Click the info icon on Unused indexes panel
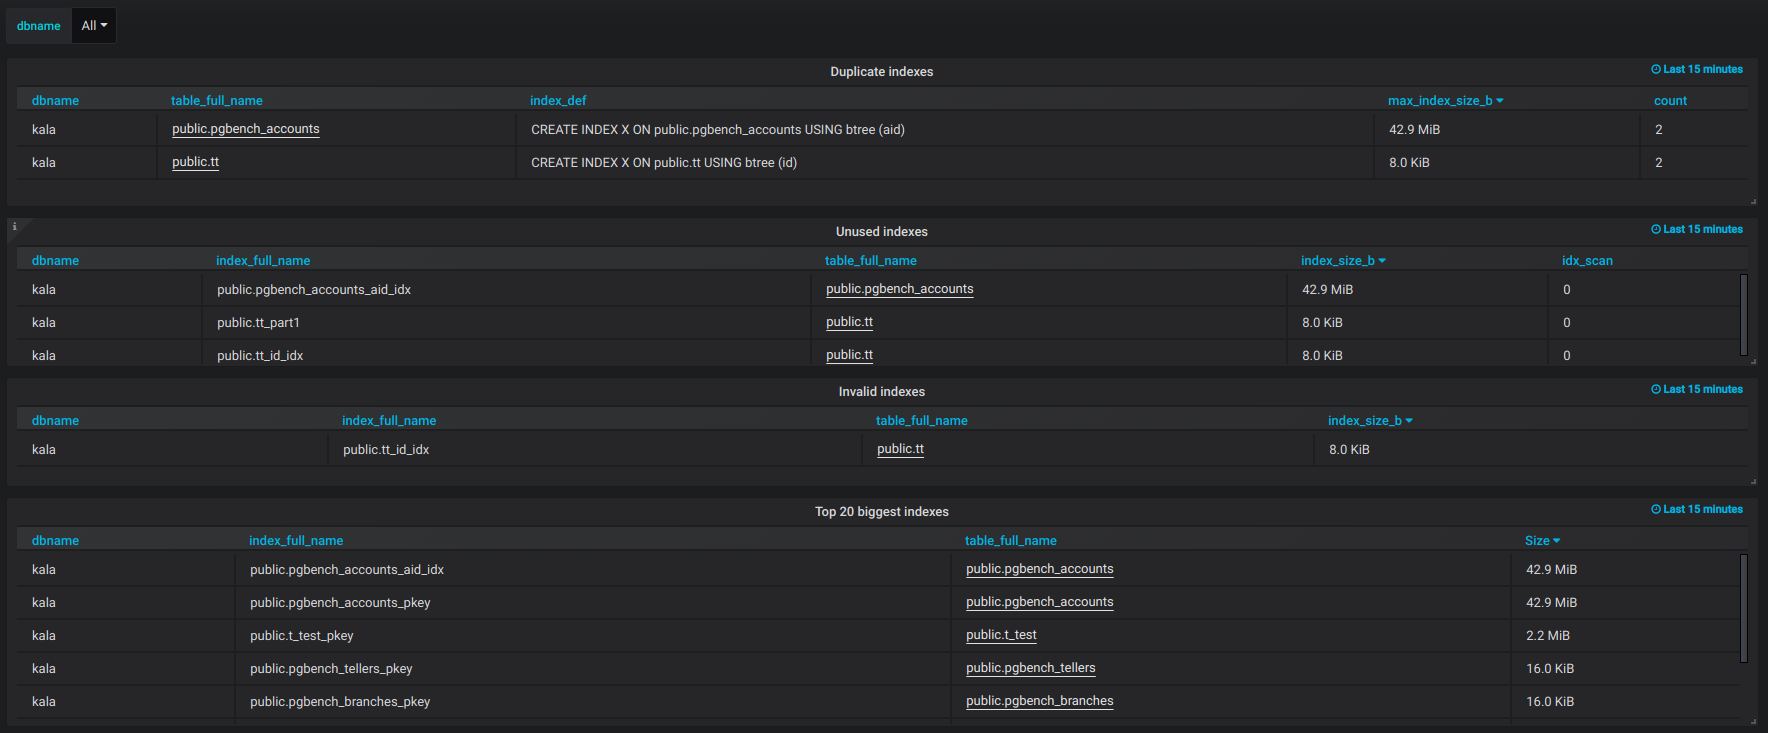Image resolution: width=1768 pixels, height=733 pixels. (14, 227)
